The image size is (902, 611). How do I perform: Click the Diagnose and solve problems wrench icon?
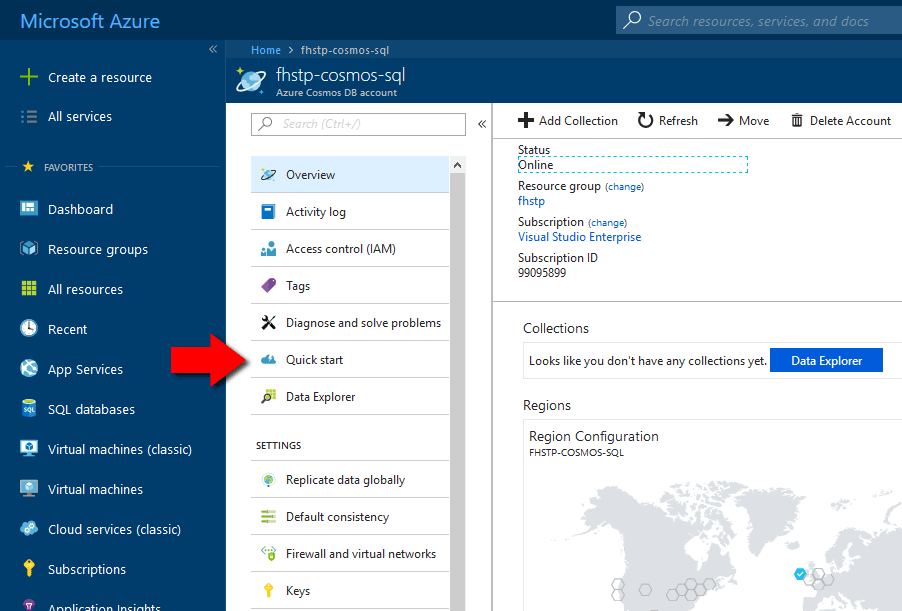(268, 322)
